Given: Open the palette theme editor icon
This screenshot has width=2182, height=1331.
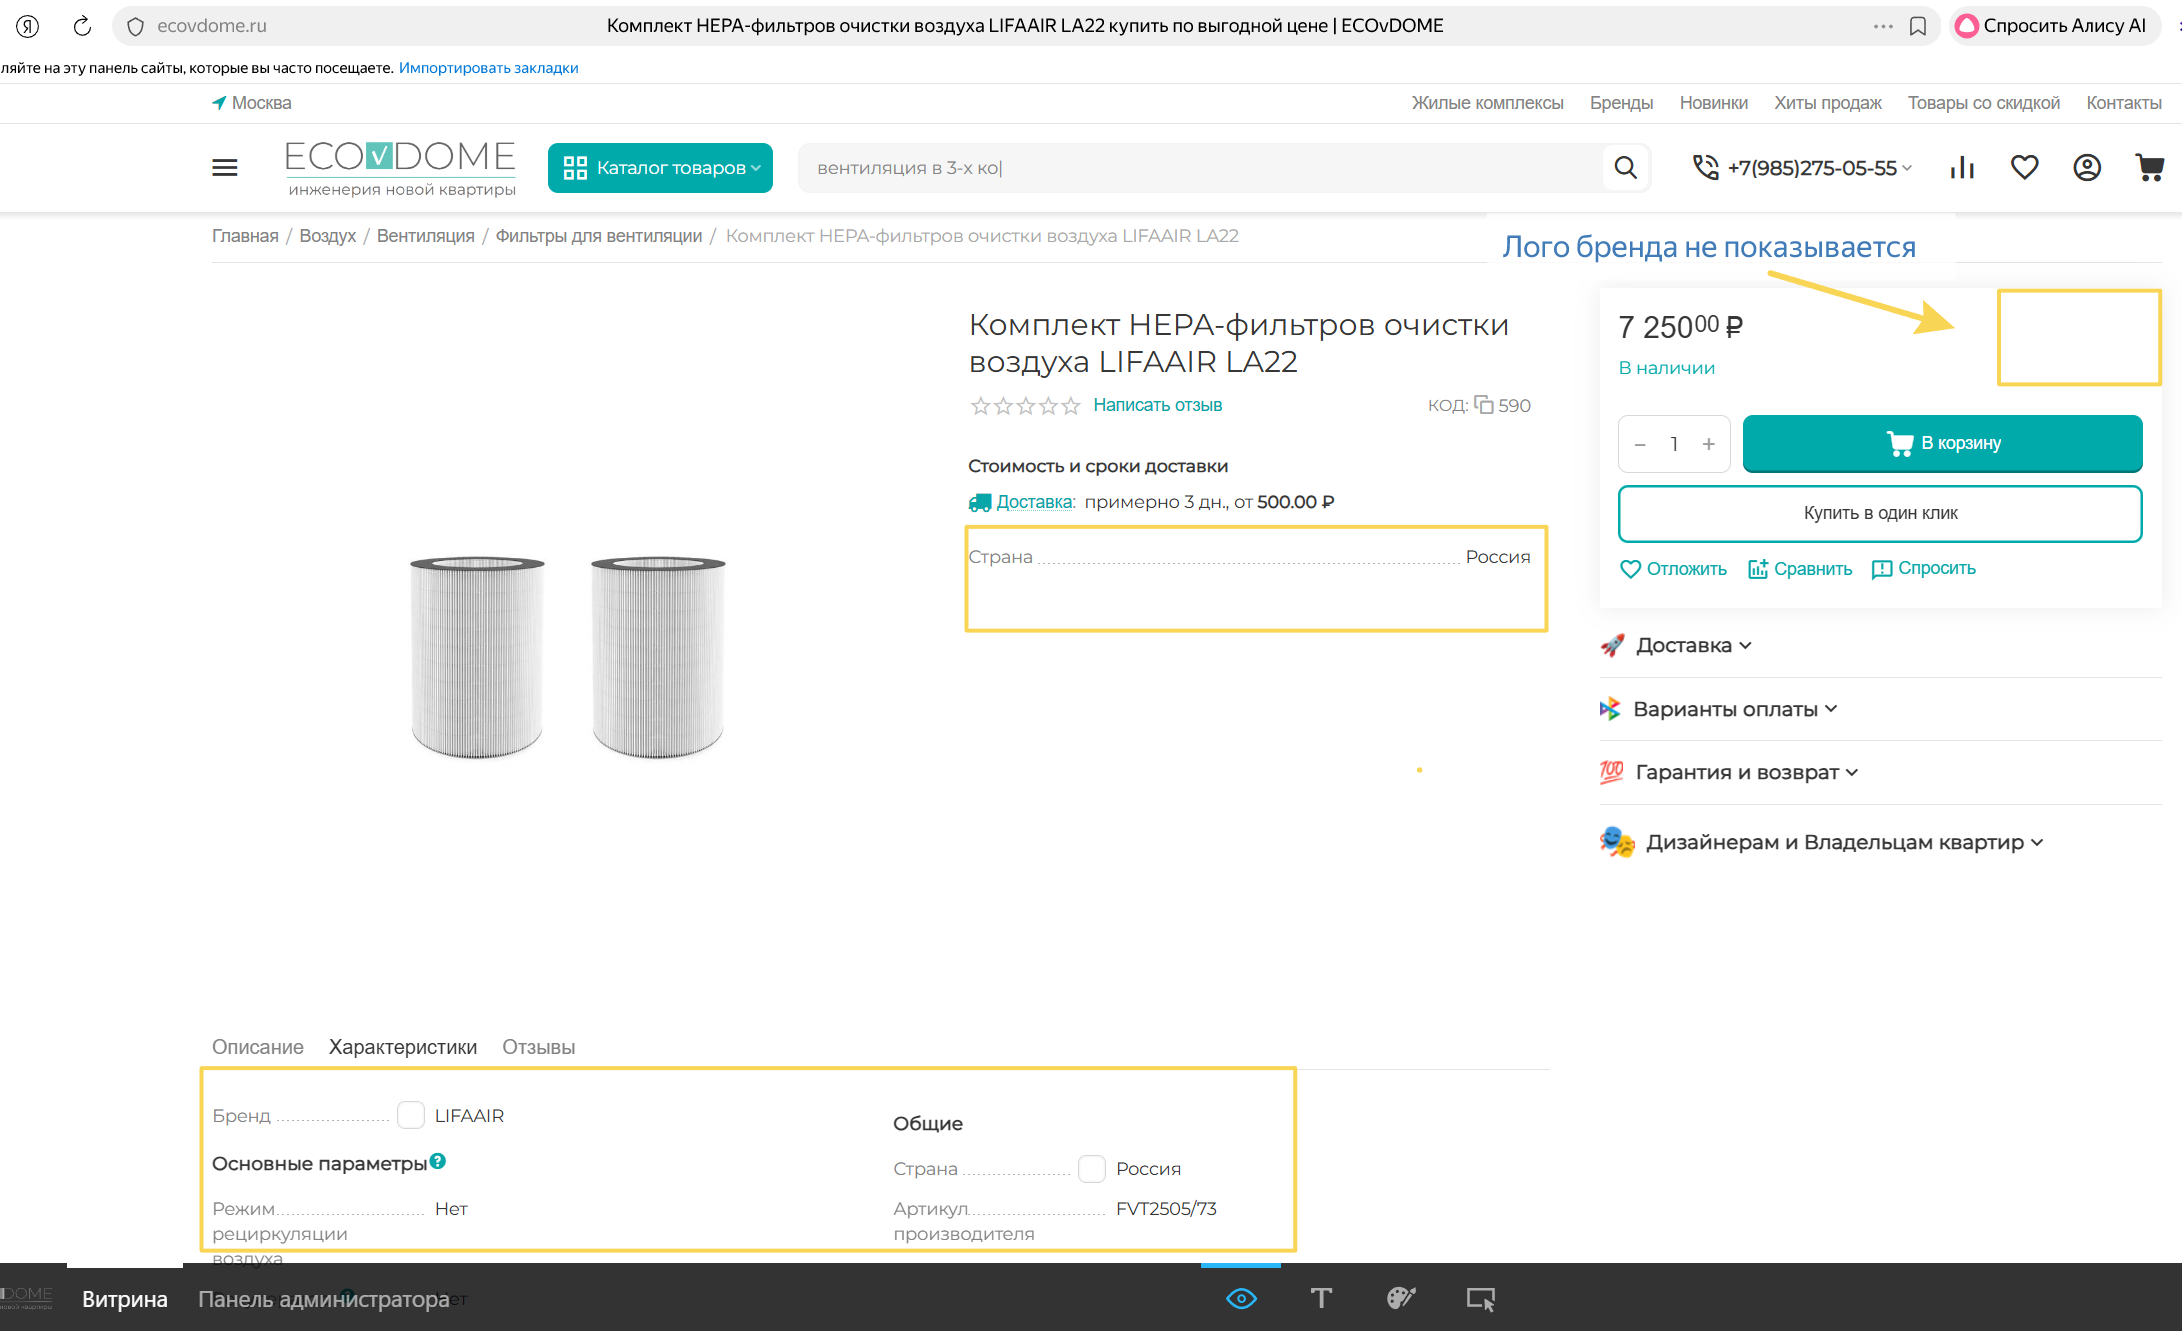Looking at the screenshot, I should [1401, 1298].
